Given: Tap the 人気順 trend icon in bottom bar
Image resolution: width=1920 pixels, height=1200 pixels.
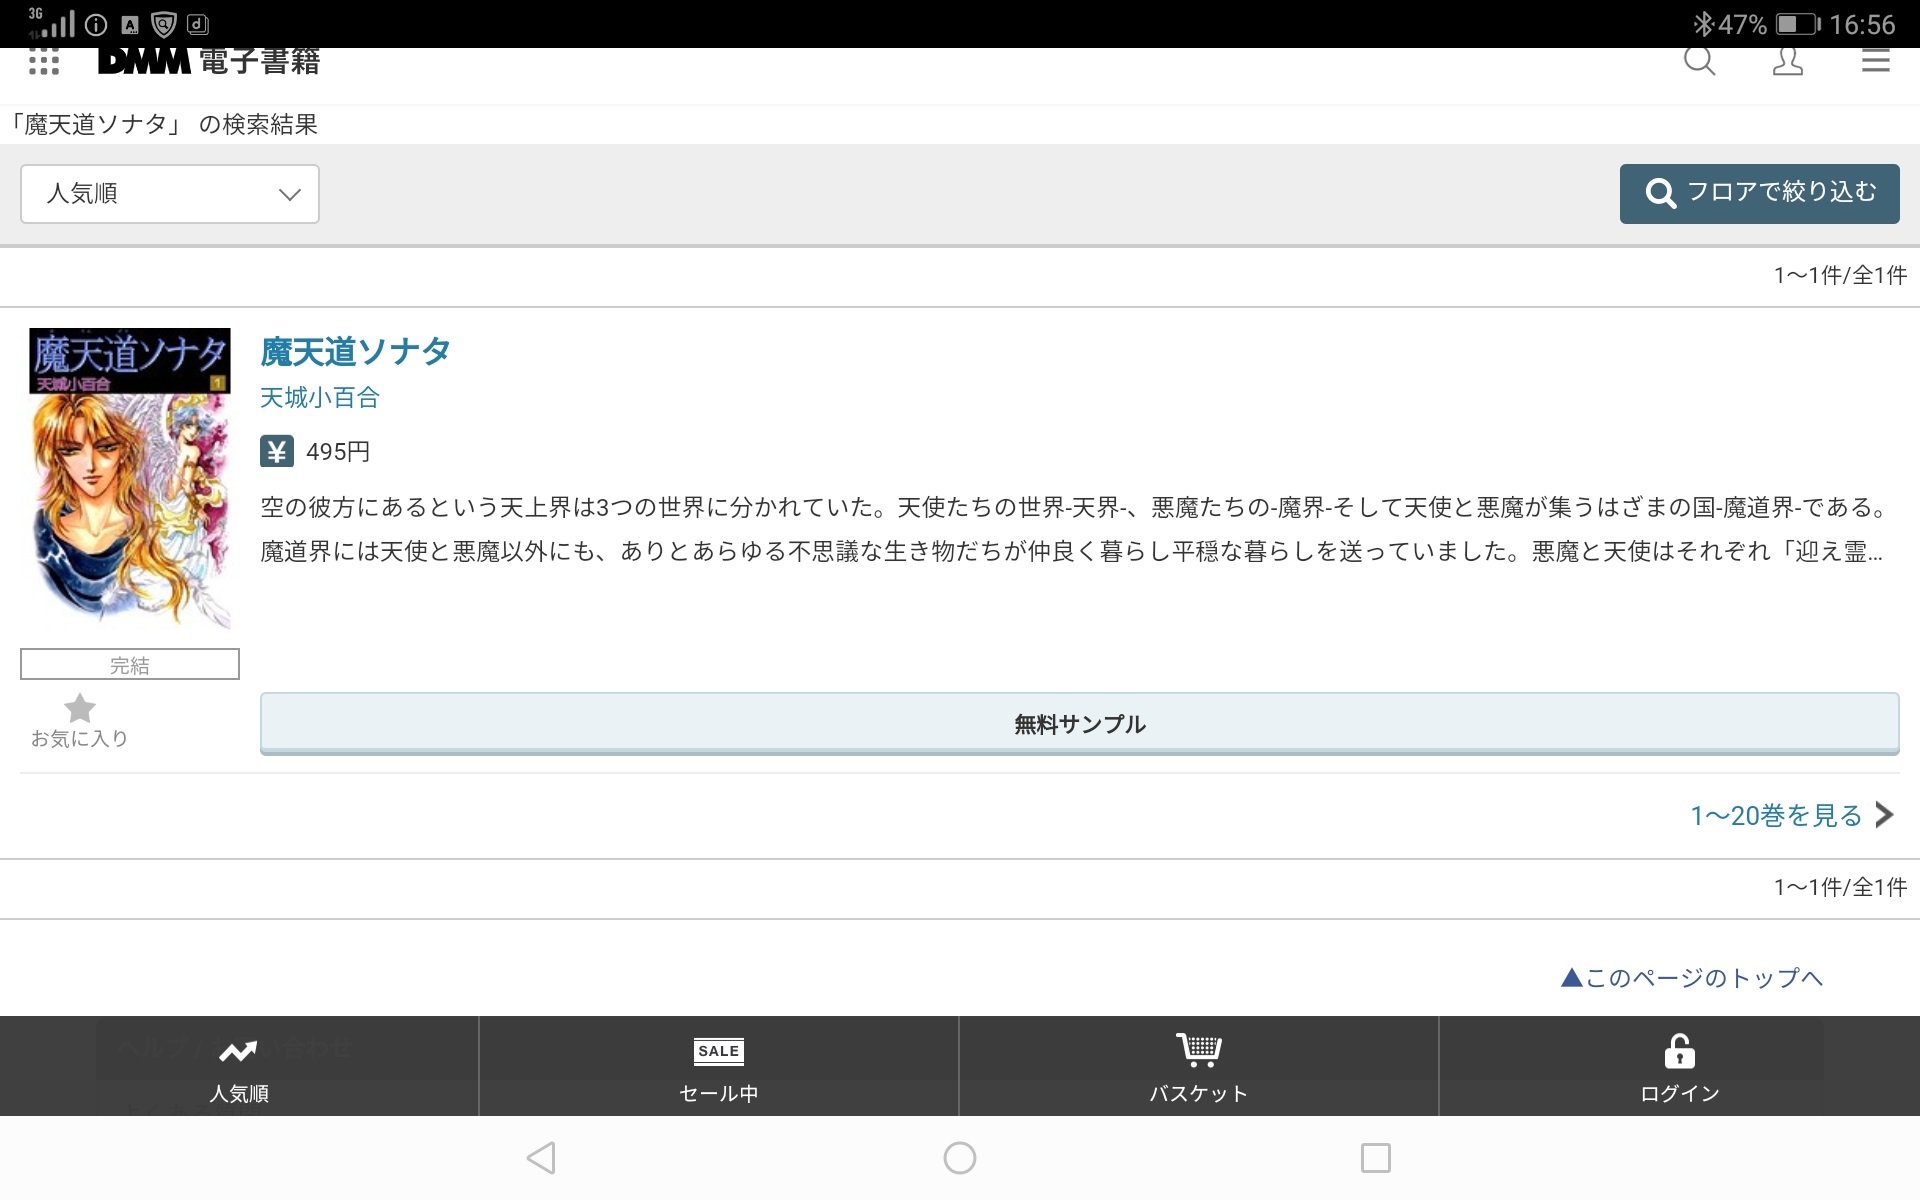Looking at the screenshot, I should click(x=238, y=1052).
